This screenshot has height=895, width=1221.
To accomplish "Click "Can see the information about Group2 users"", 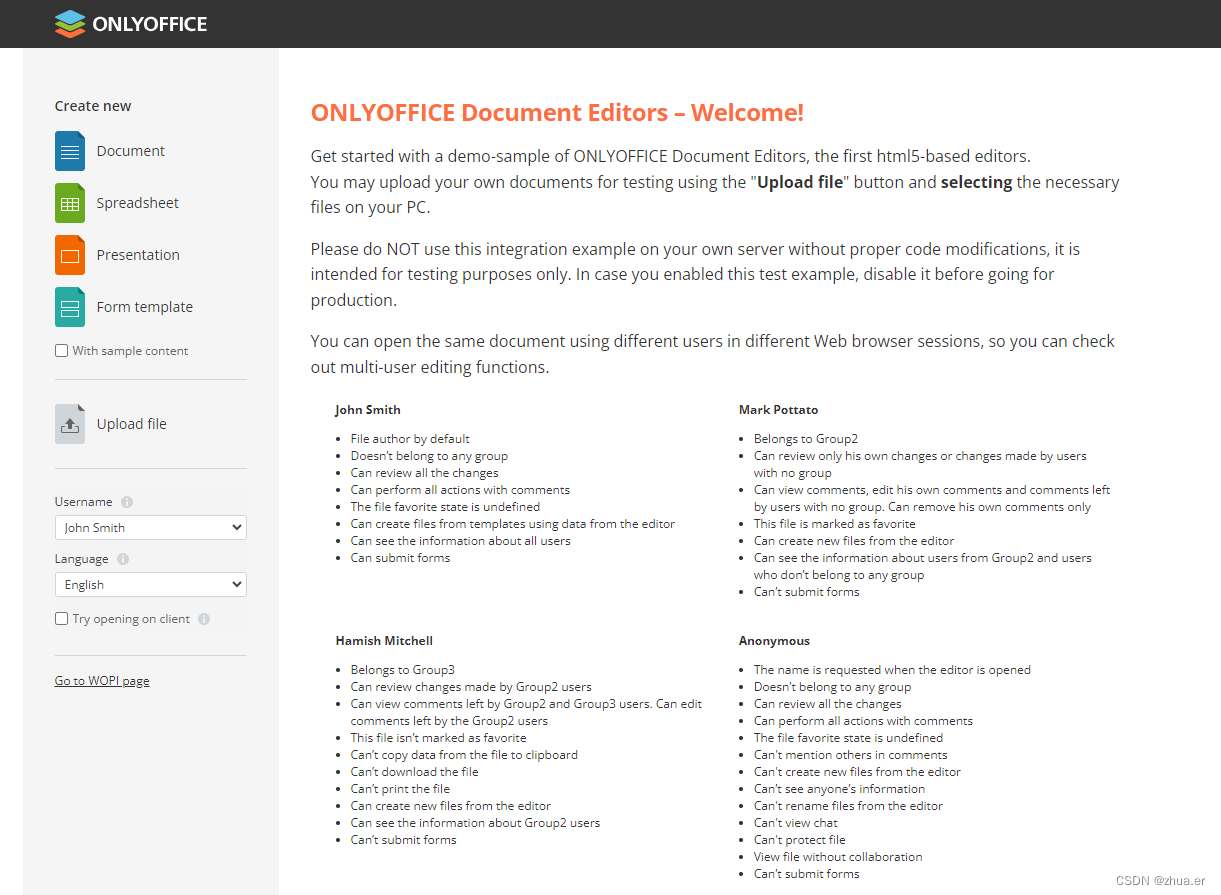I will click(475, 823).
